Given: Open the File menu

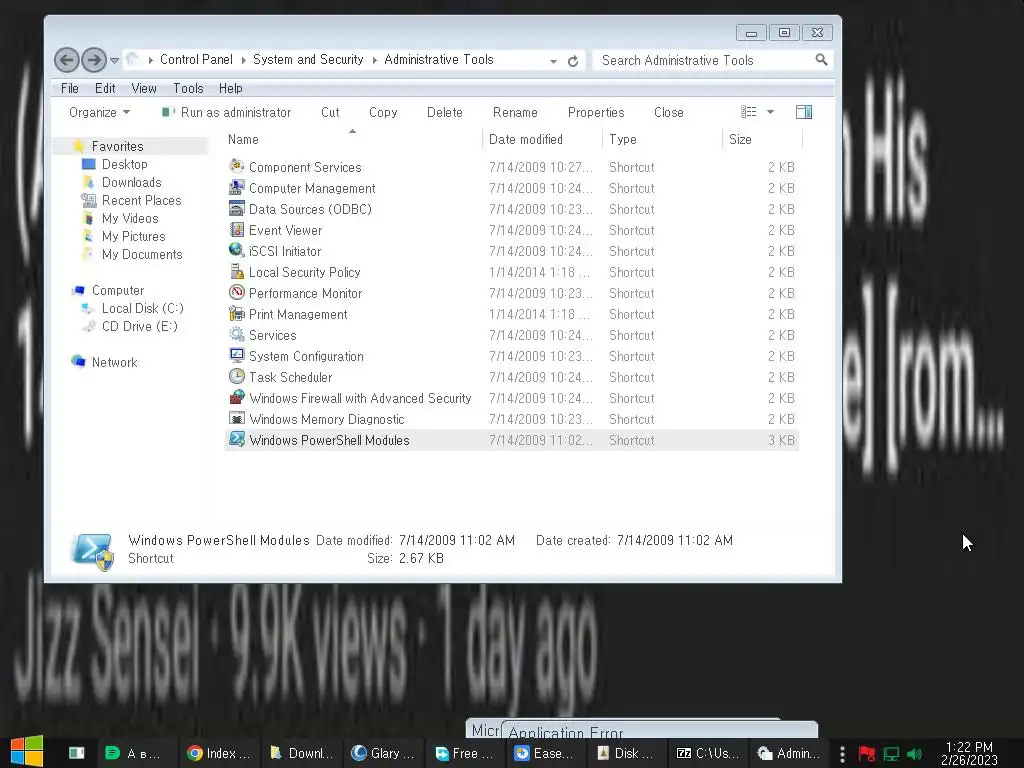Looking at the screenshot, I should 69,88.
